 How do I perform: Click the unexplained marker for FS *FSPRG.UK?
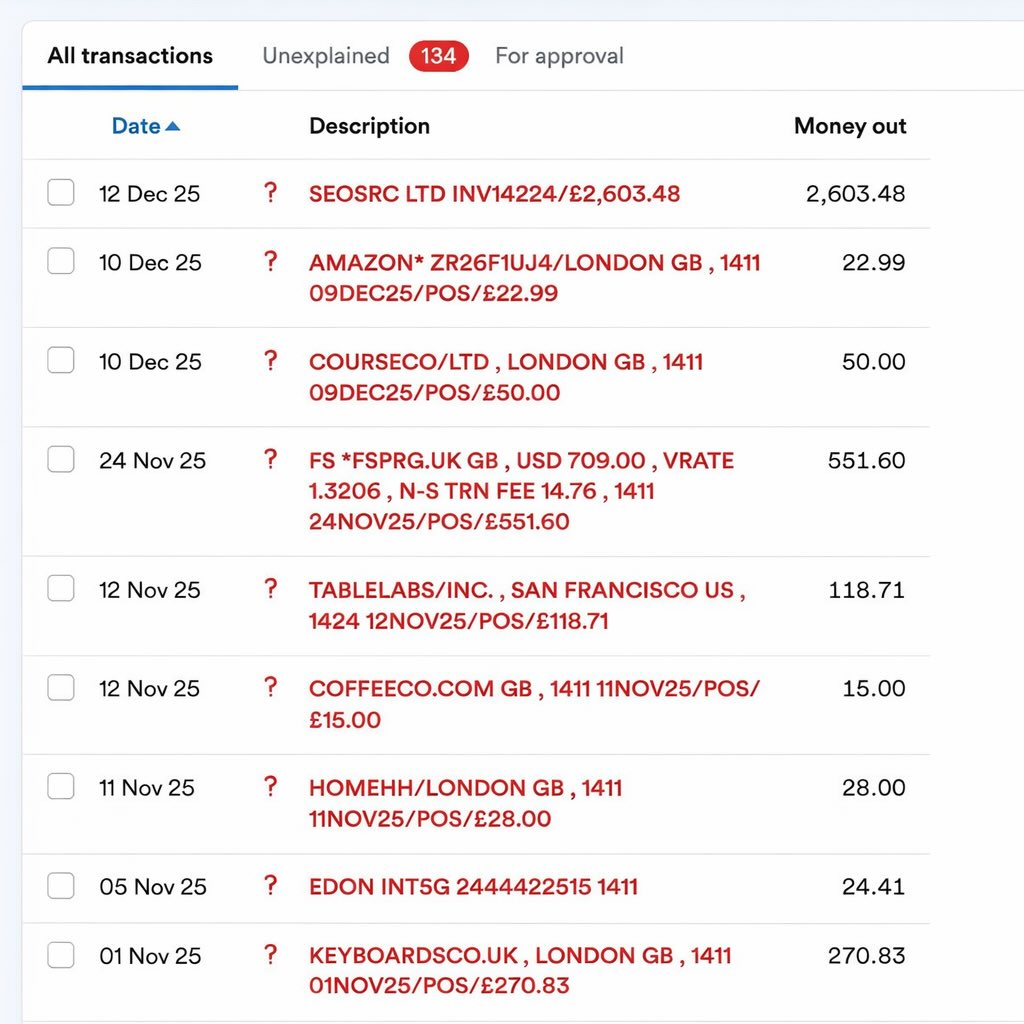click(x=269, y=460)
